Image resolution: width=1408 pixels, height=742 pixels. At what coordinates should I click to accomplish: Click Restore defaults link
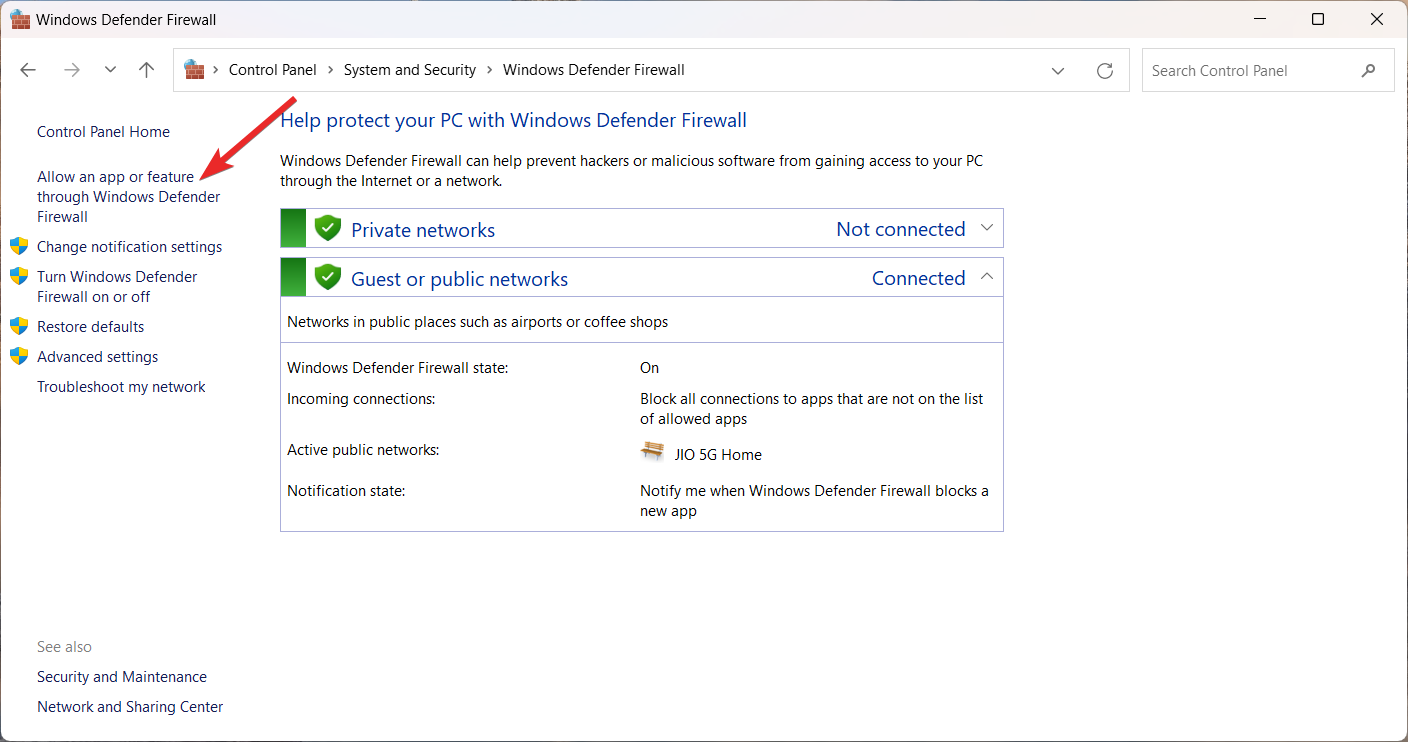[x=90, y=327]
